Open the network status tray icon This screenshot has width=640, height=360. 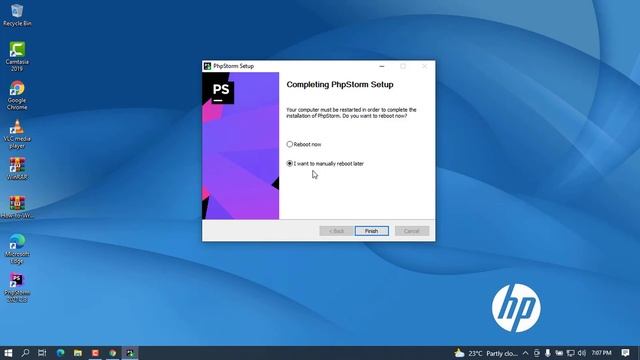click(571, 353)
